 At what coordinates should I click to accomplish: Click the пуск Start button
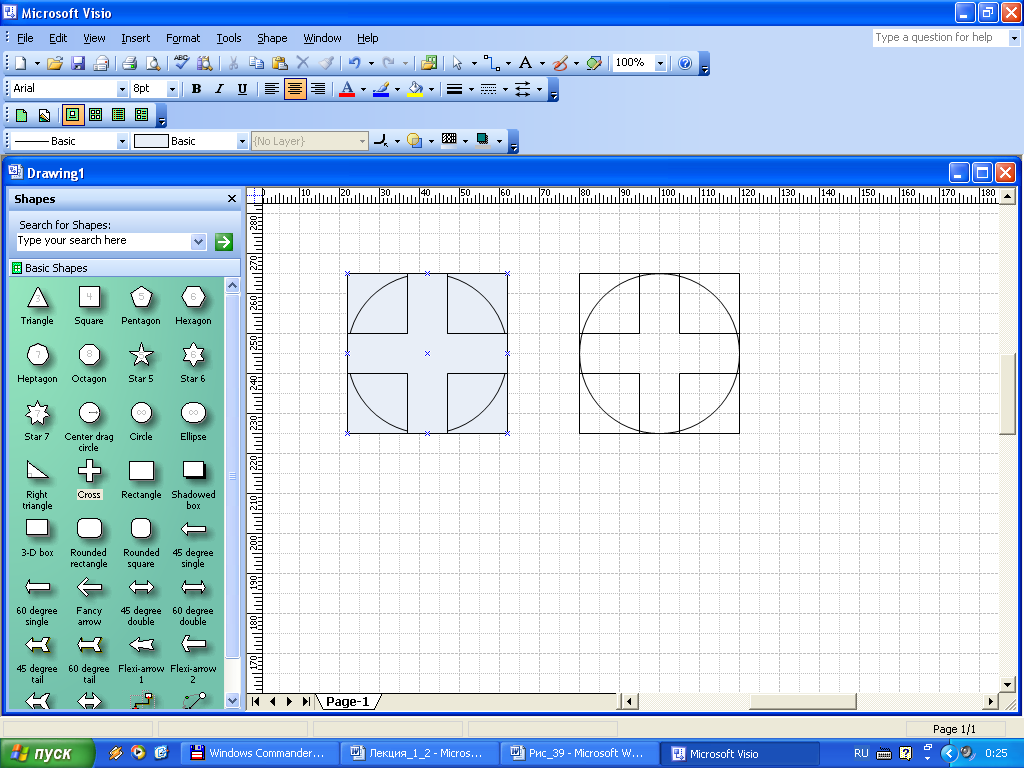(x=46, y=753)
